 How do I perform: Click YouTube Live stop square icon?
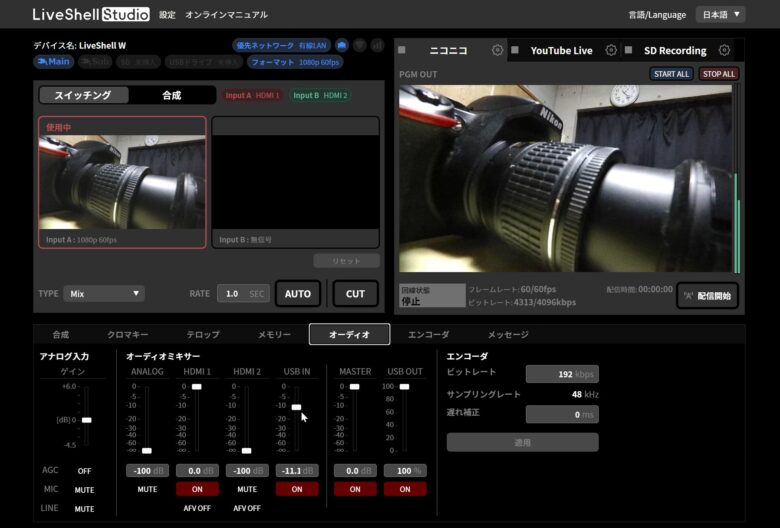[x=515, y=50]
